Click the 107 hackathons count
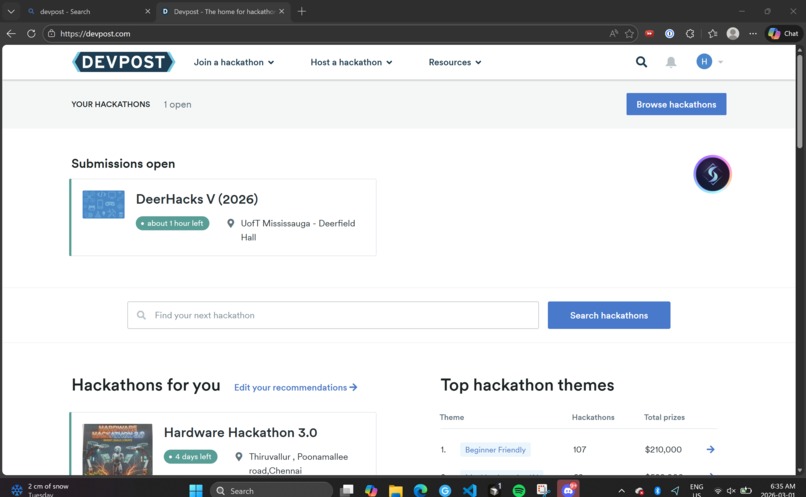 tap(579, 450)
